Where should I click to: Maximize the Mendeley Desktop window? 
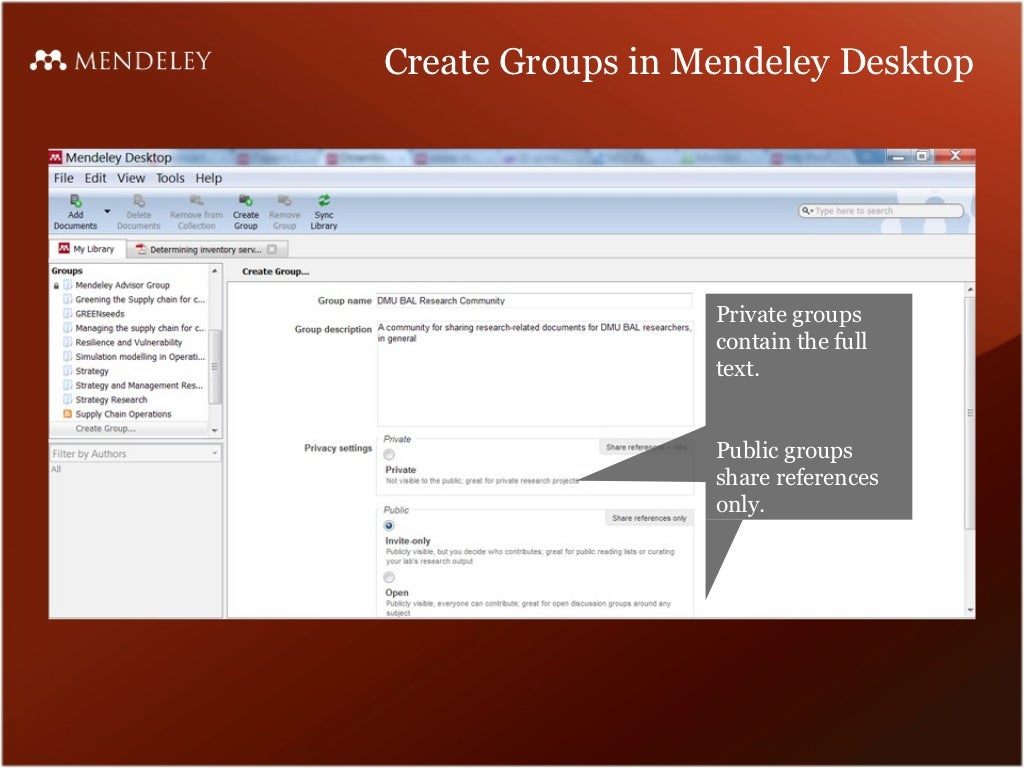(x=922, y=156)
